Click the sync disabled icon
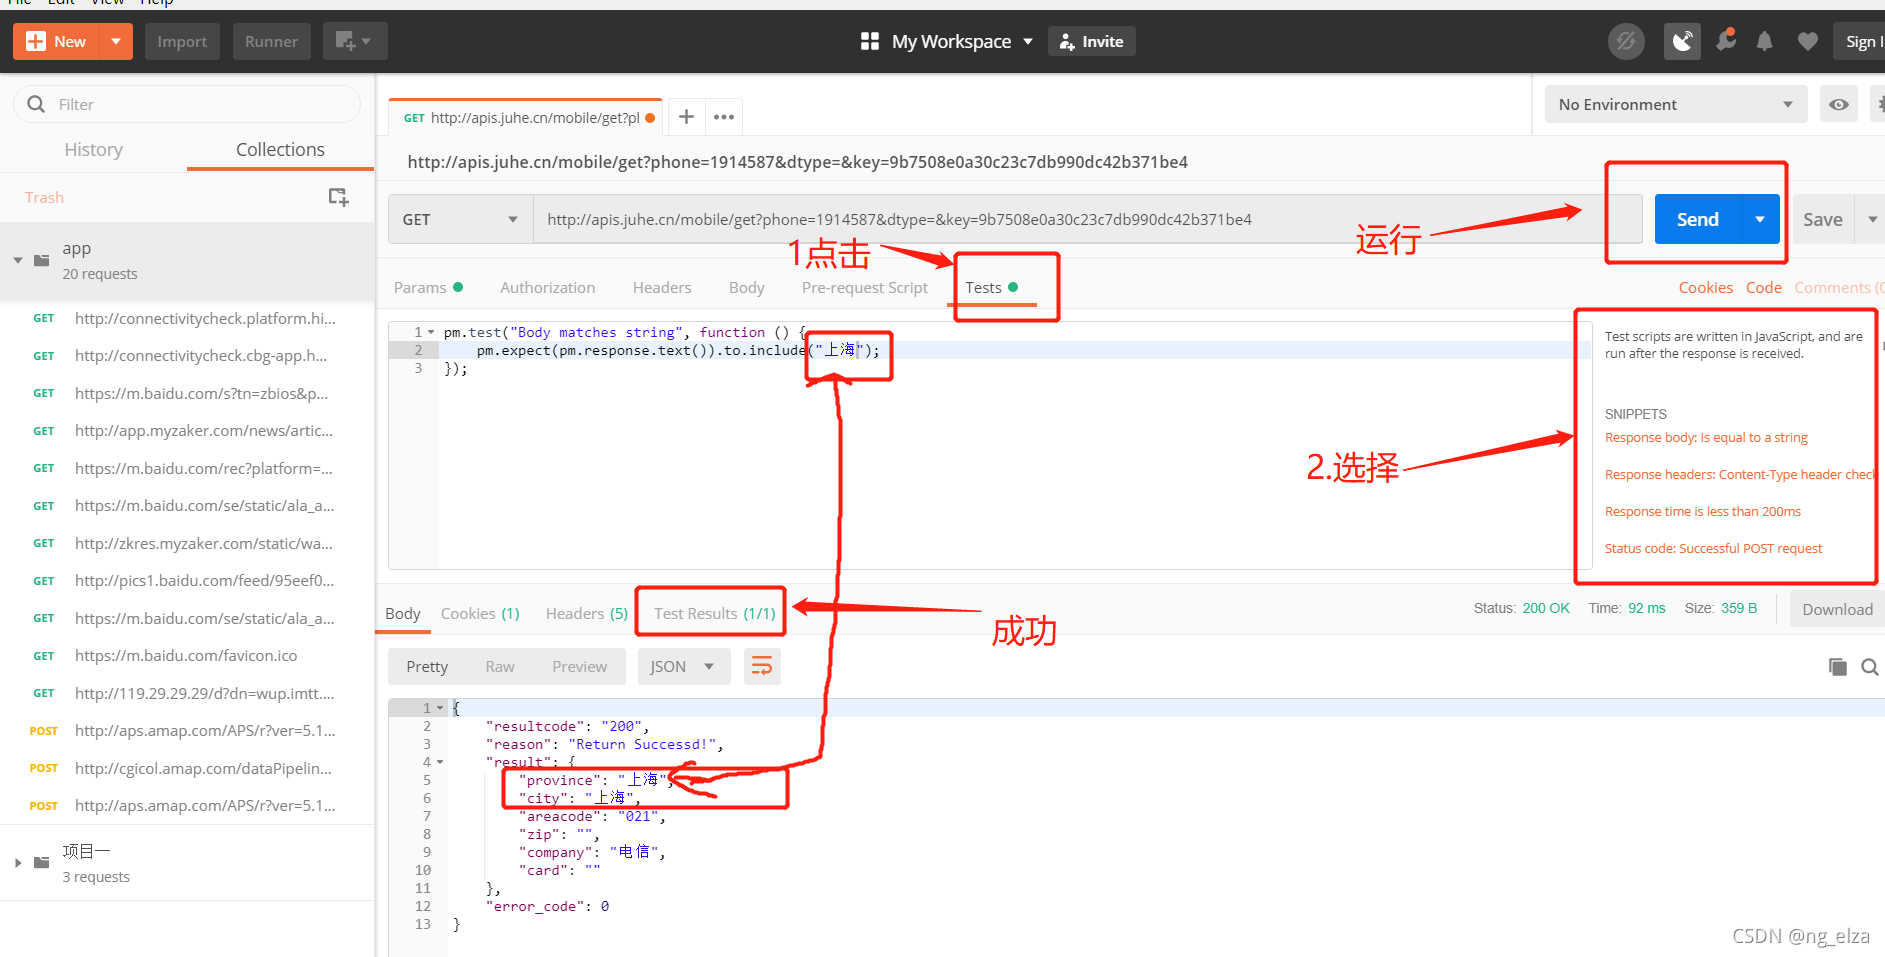This screenshot has width=1885, height=957. pos(1626,41)
